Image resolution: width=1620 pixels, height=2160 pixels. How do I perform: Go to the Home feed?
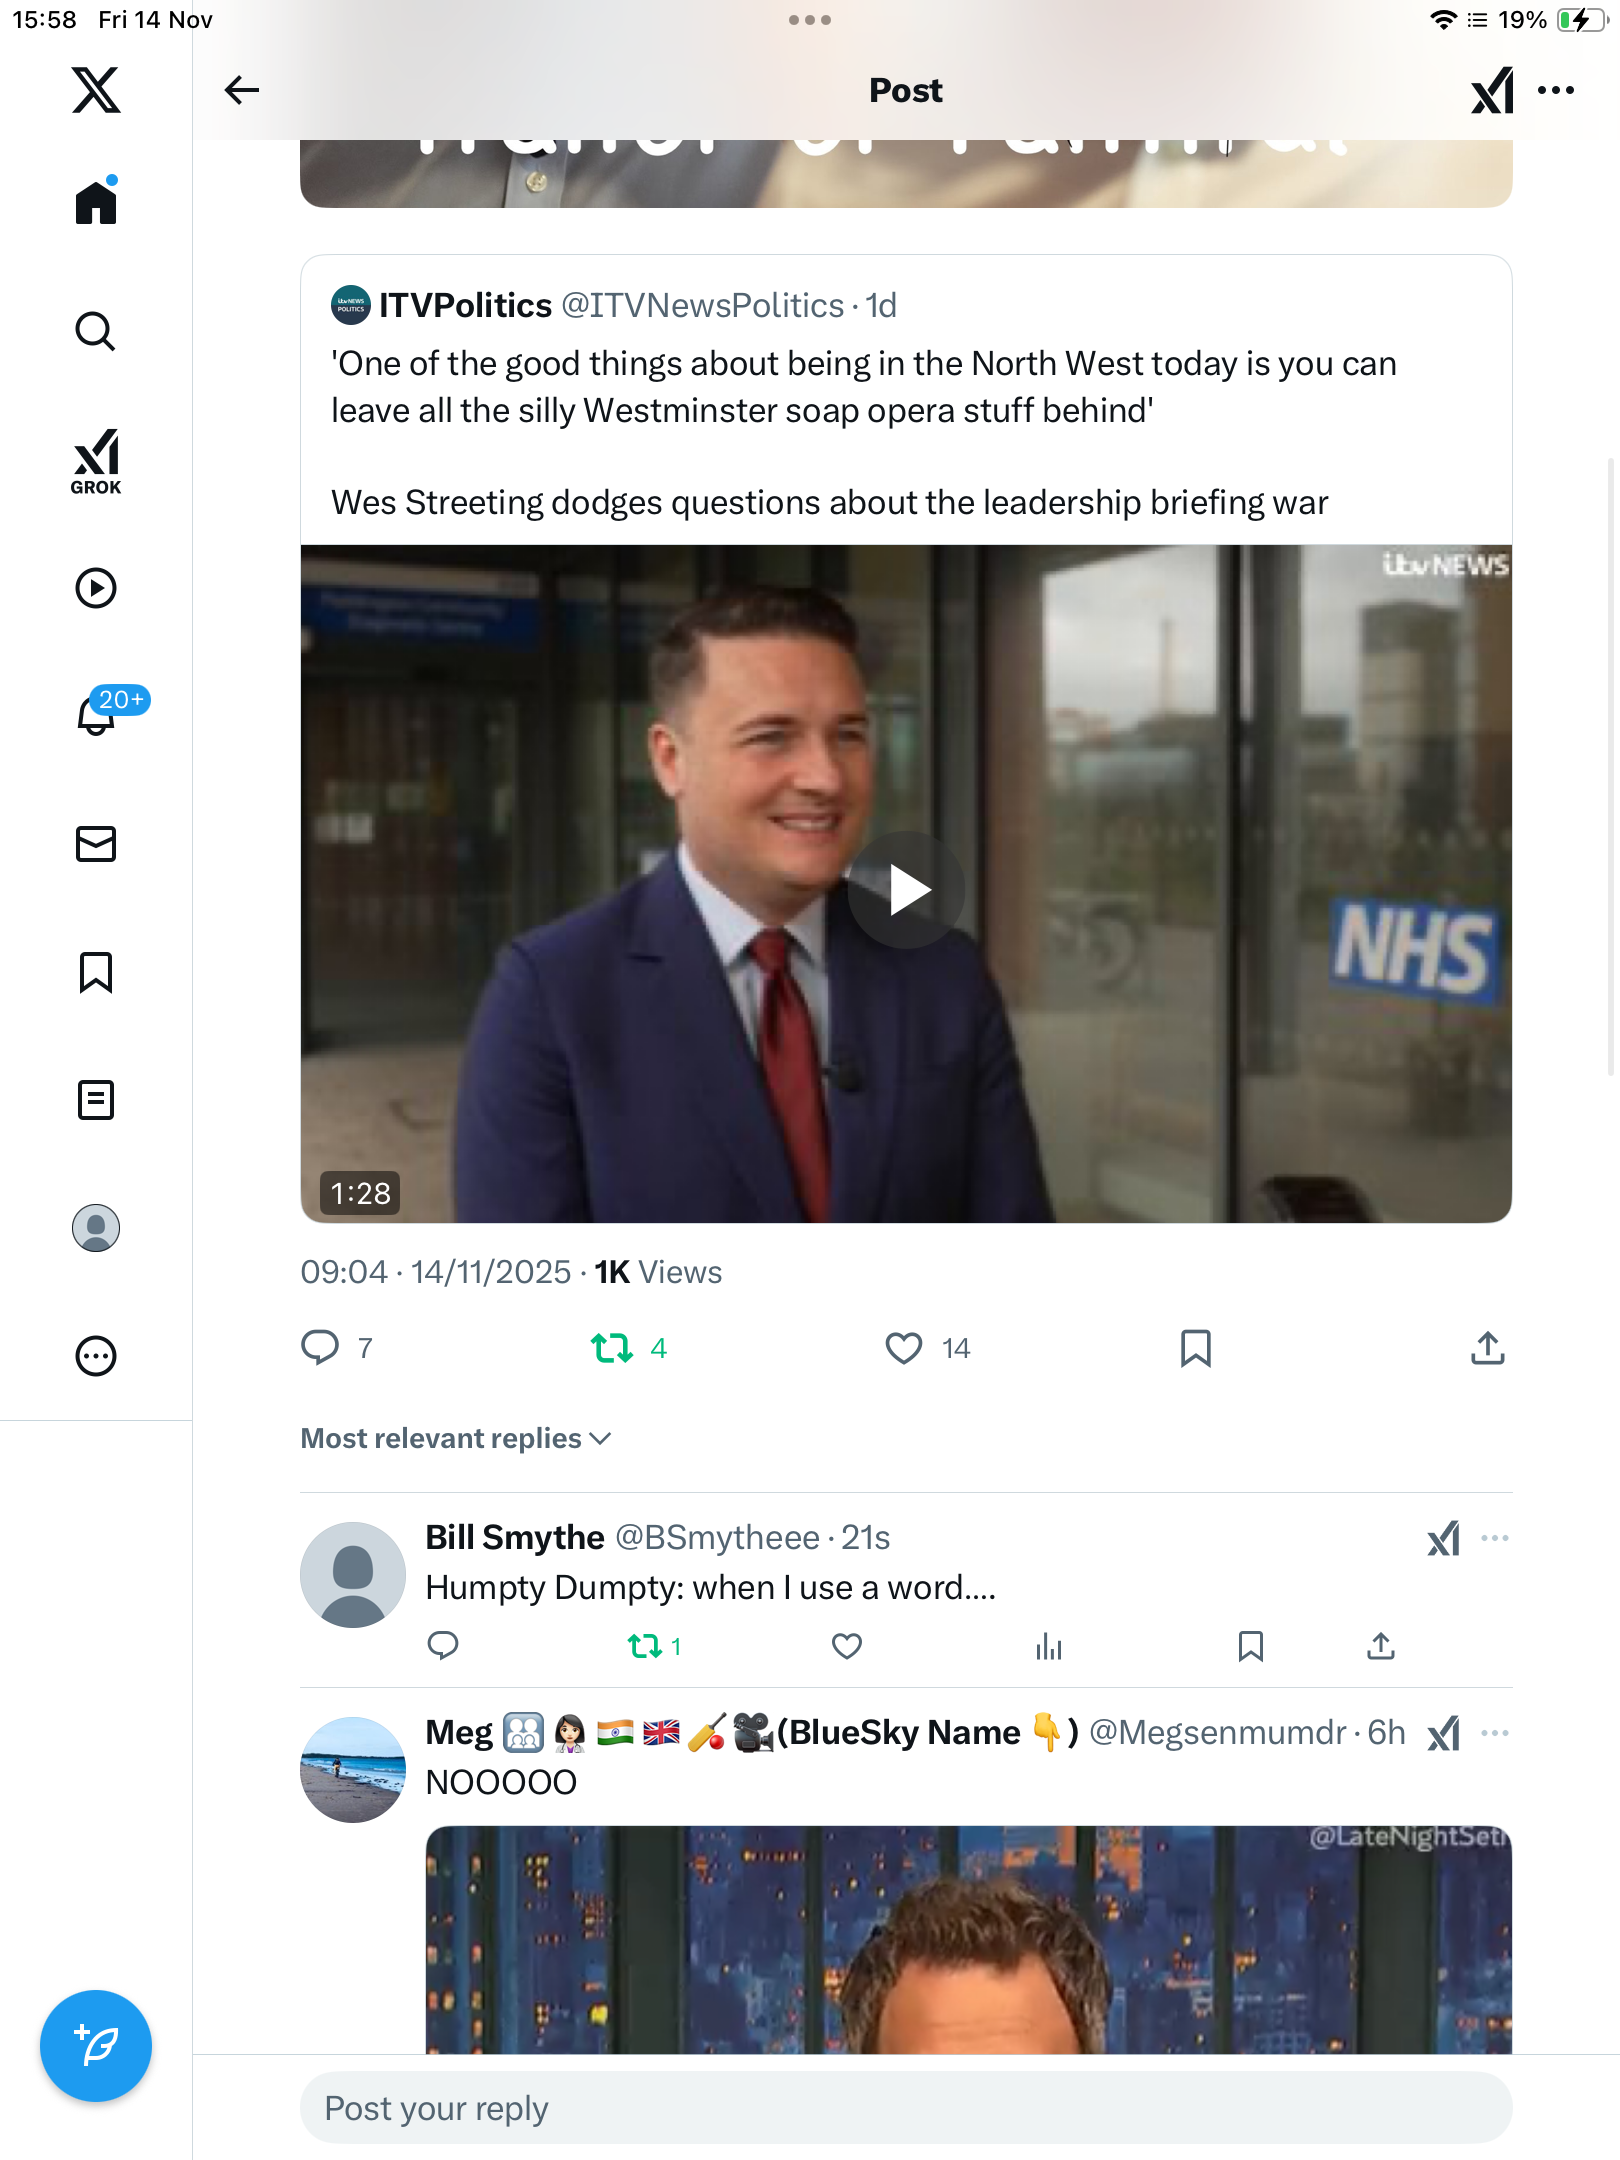click(x=96, y=203)
